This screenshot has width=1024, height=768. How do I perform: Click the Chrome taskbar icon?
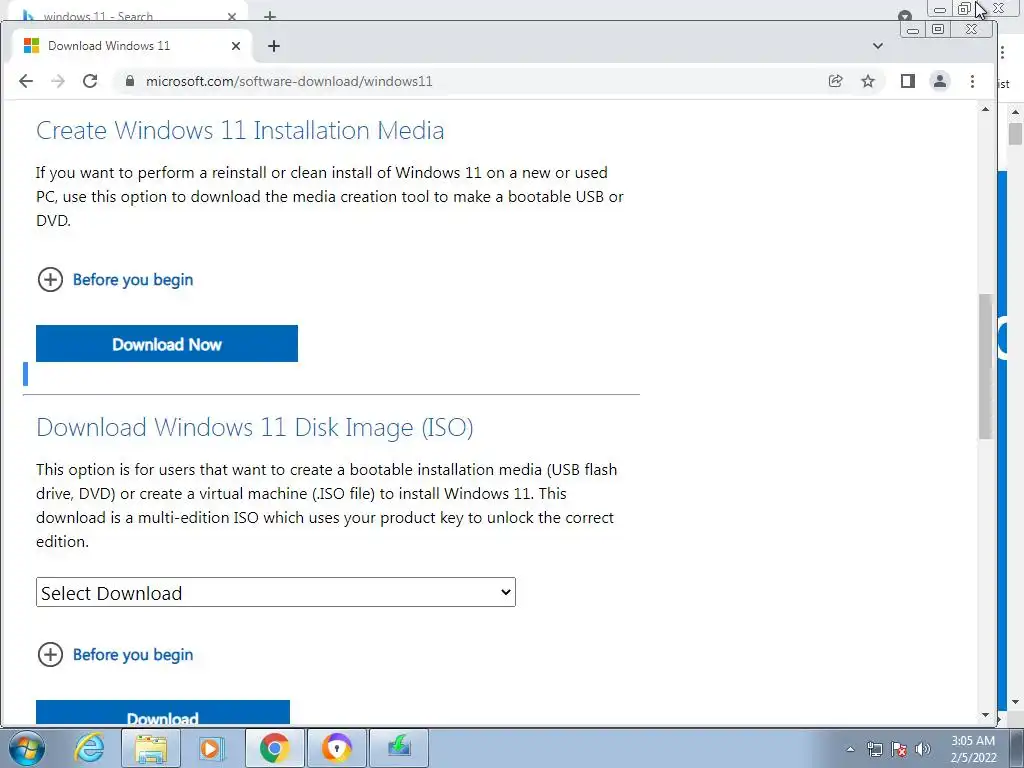tap(274, 748)
